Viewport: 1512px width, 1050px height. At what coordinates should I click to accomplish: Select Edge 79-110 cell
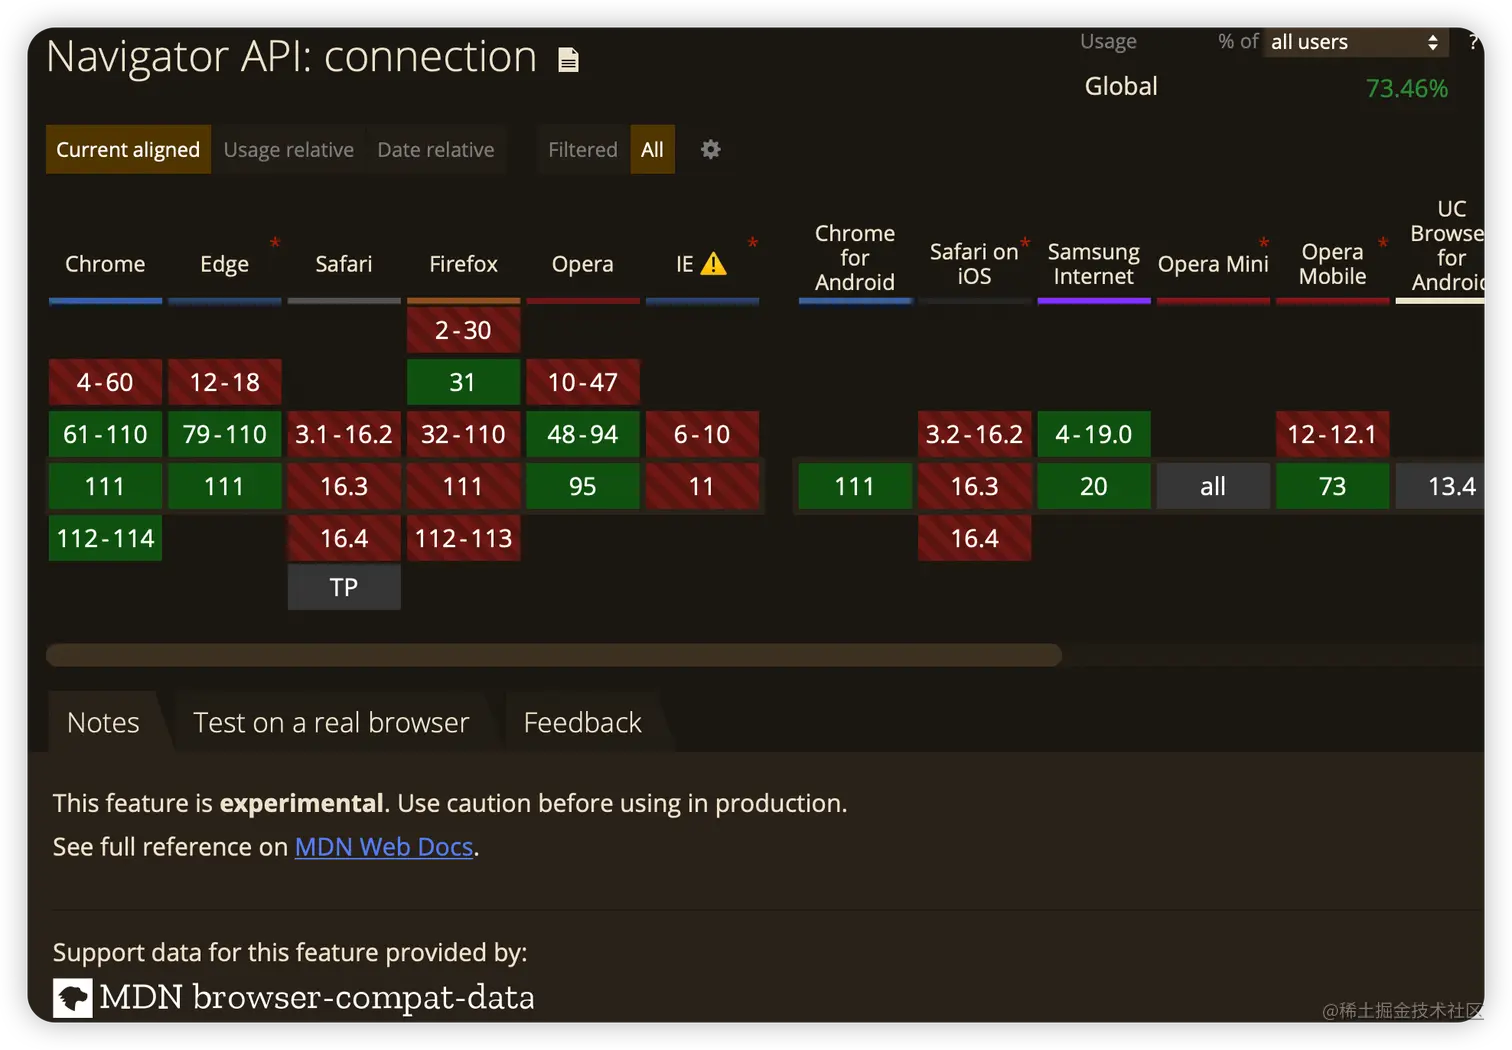point(224,434)
